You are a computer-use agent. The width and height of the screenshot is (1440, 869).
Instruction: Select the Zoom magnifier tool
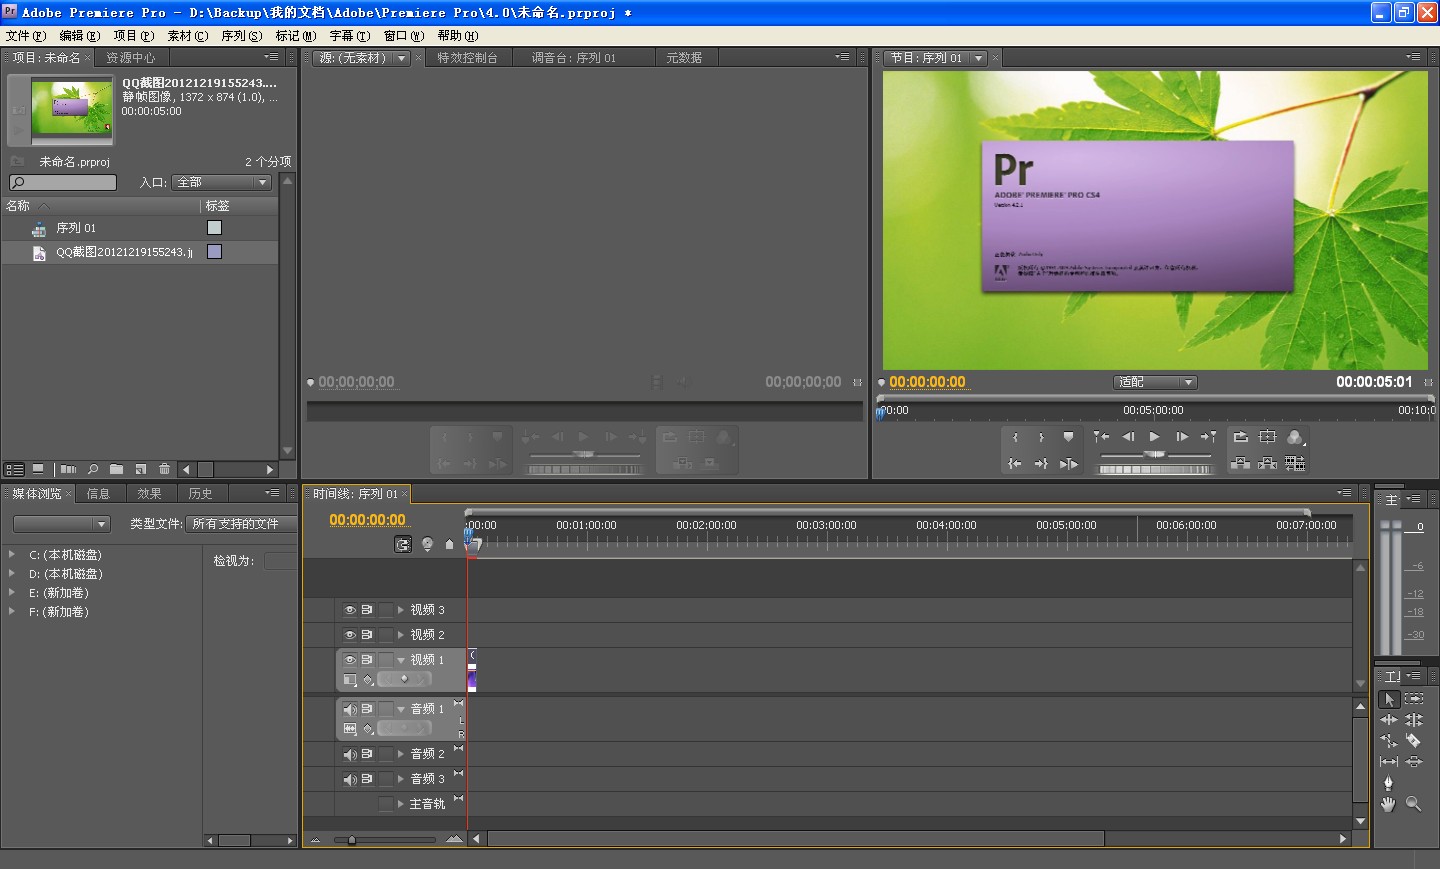pyautogui.click(x=1413, y=804)
